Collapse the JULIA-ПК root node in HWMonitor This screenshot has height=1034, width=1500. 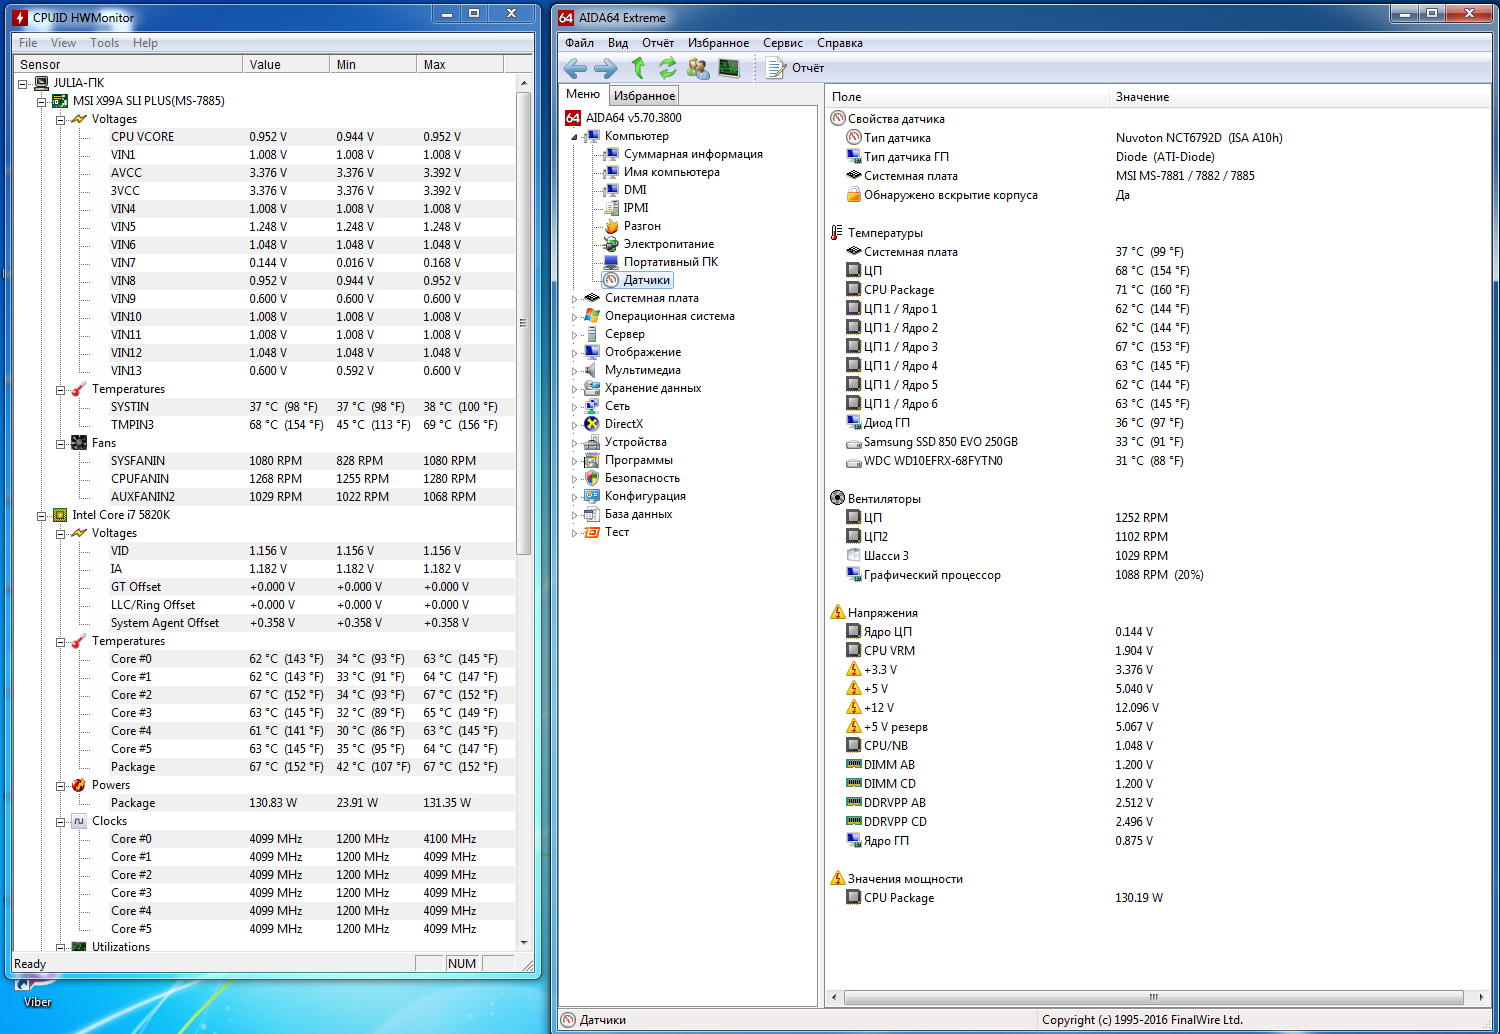pyautogui.click(x=23, y=84)
